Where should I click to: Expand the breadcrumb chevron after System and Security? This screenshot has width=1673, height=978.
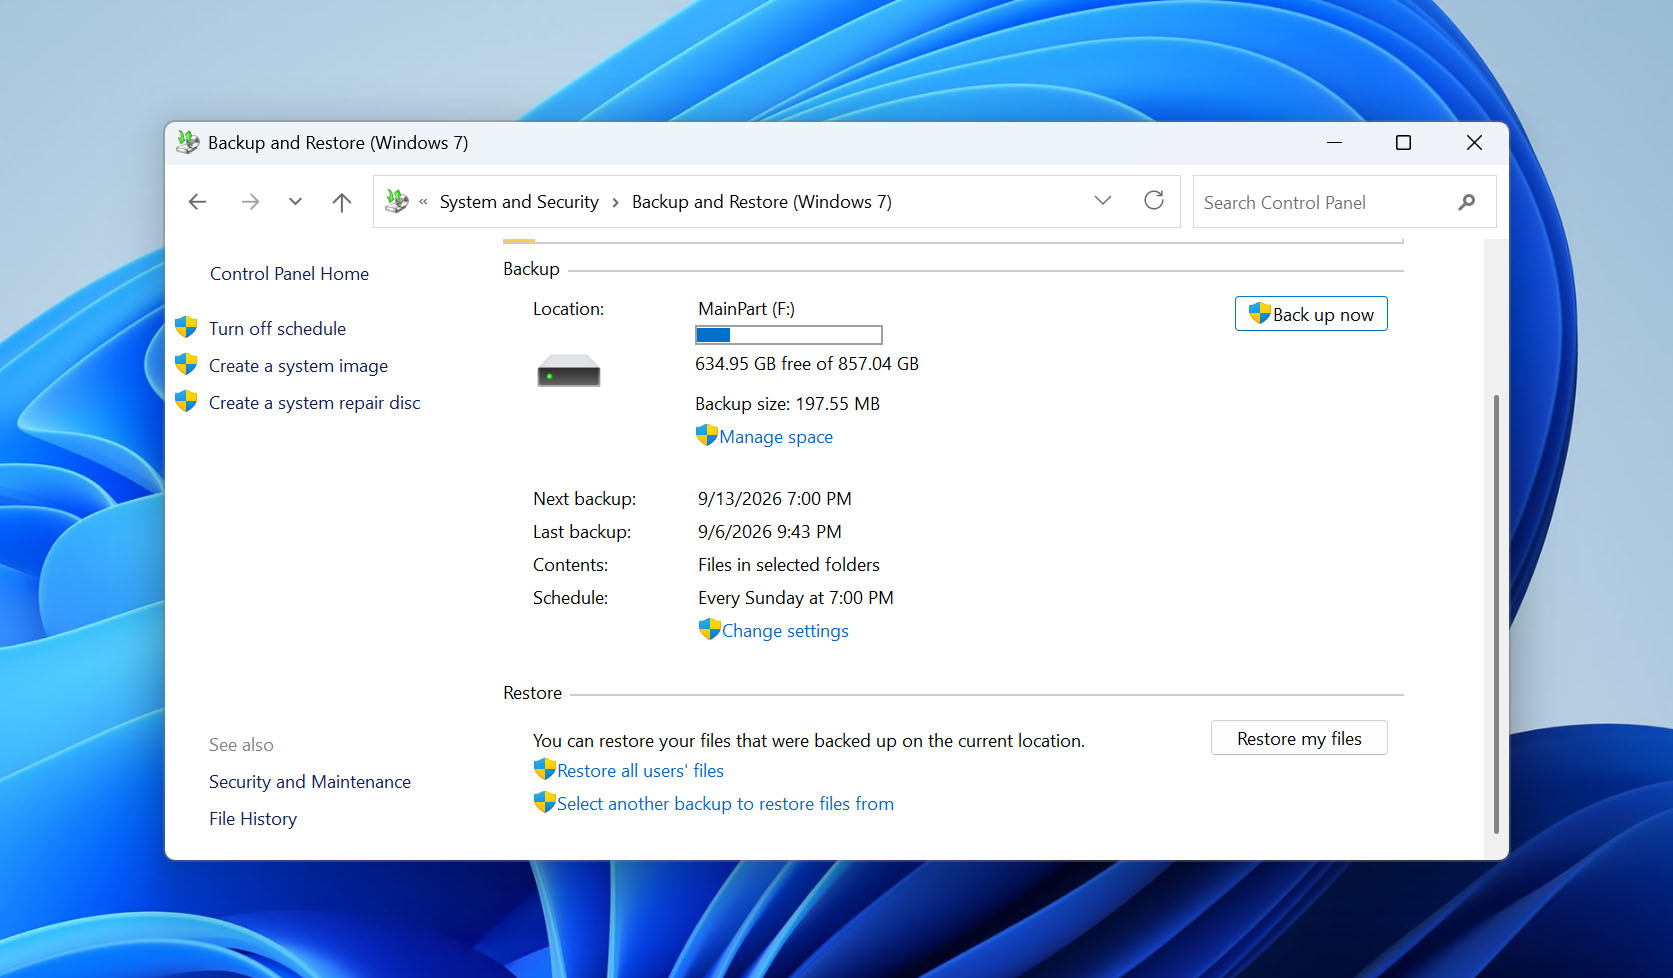click(x=615, y=202)
